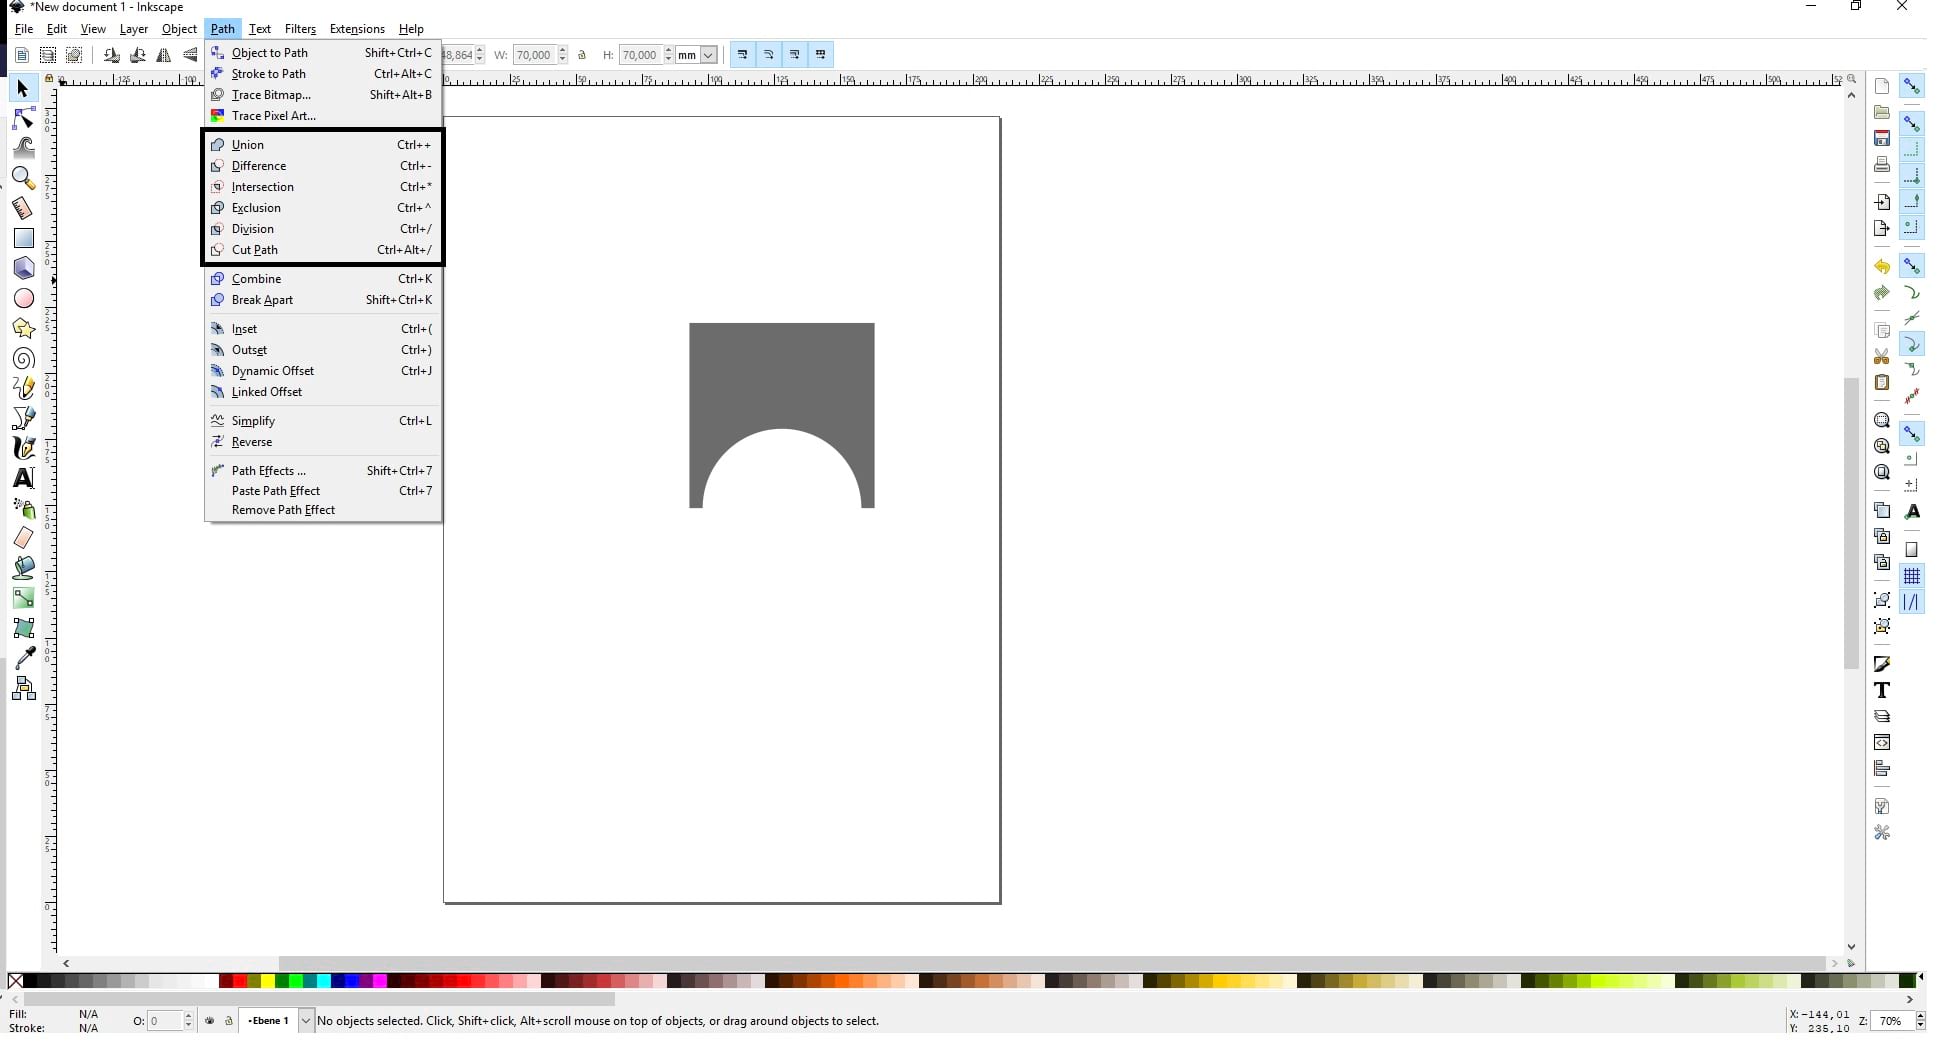Open Inkscape Preferences wrench icon
This screenshot has width=1940, height=1044.
click(1882, 832)
